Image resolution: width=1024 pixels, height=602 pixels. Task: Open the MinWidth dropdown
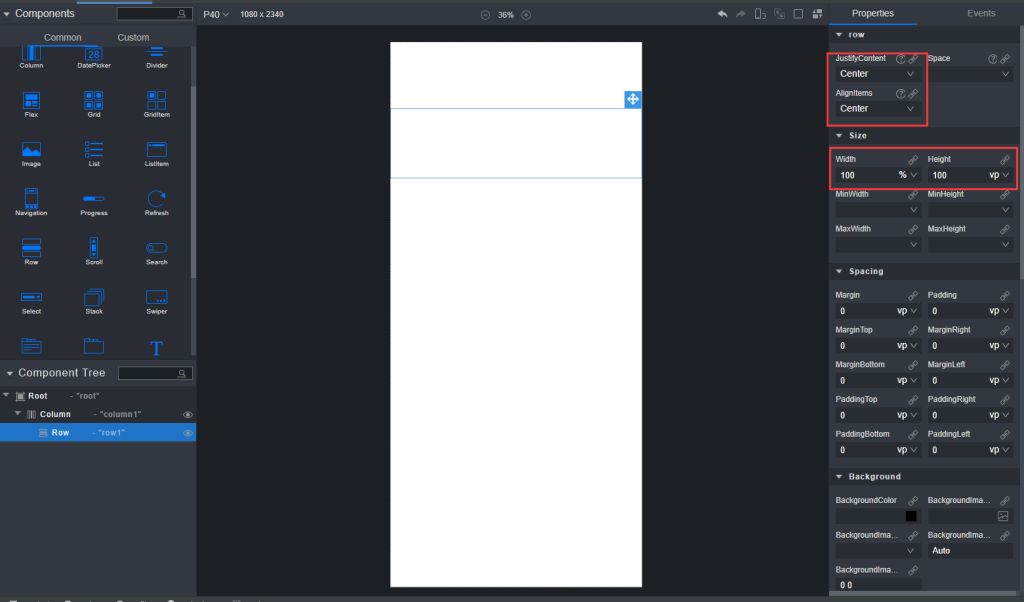coord(878,210)
